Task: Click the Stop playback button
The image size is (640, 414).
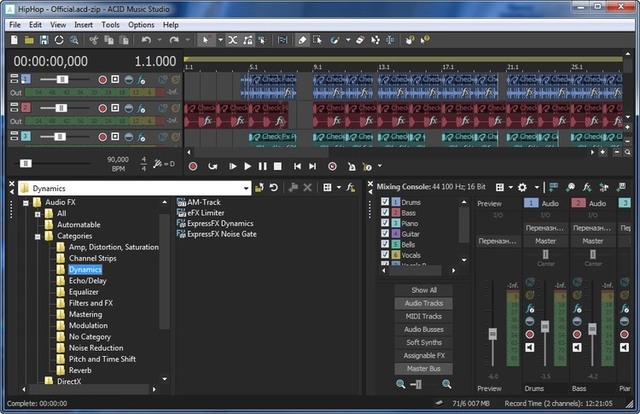Action: [x=278, y=166]
